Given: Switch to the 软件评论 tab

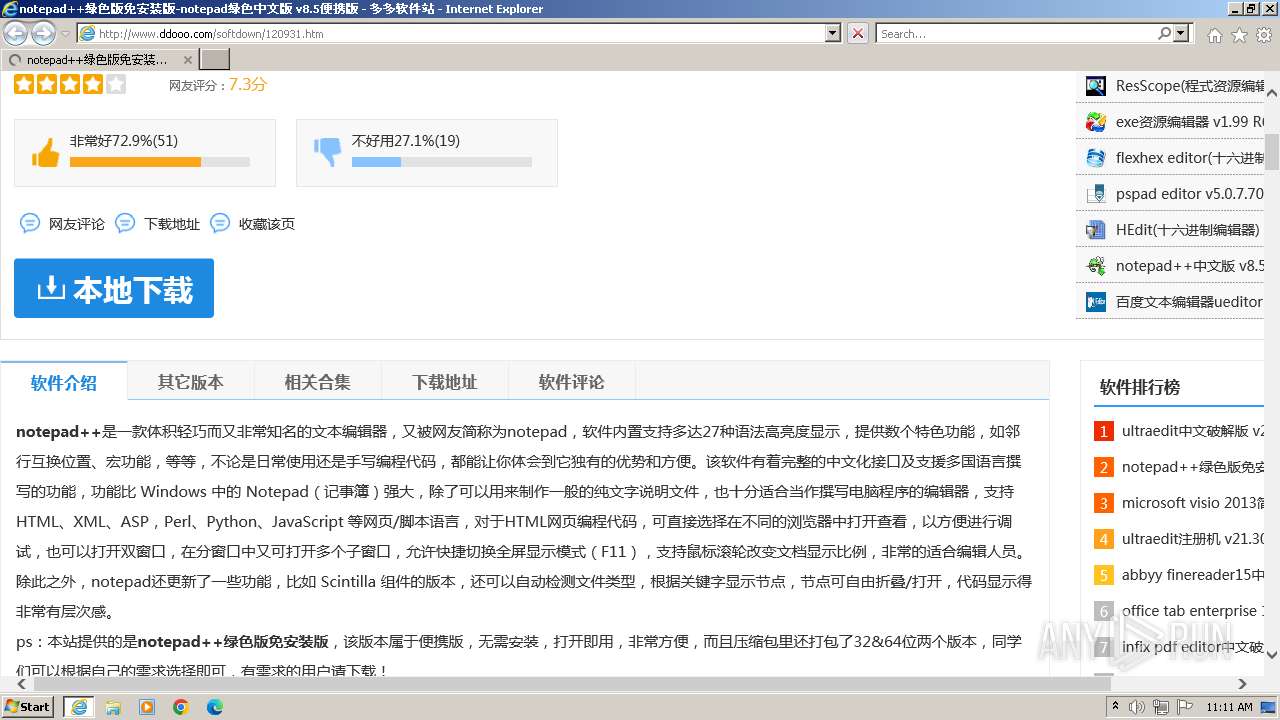Looking at the screenshot, I should click(x=571, y=382).
